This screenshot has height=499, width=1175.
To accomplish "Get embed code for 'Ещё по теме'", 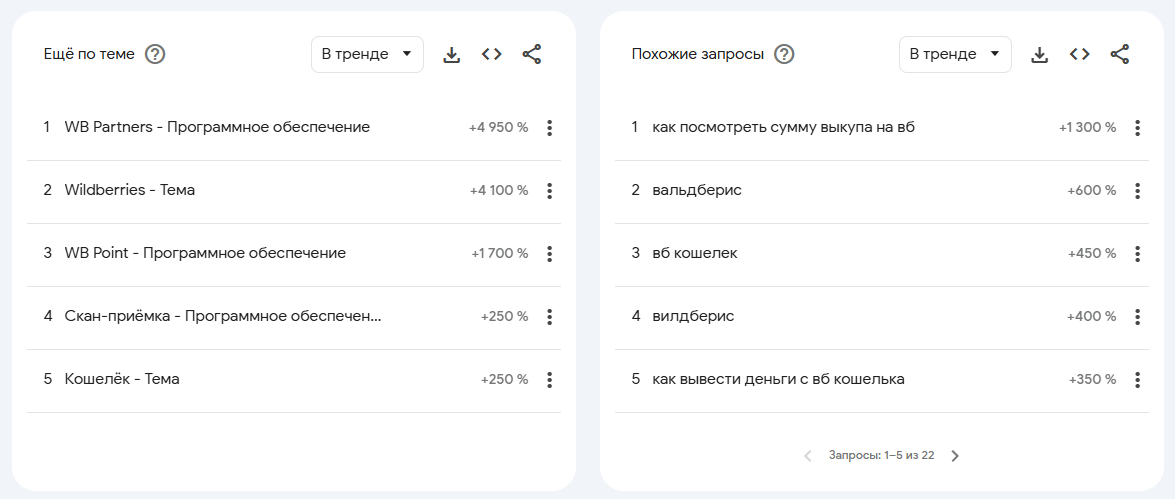I will pos(492,55).
